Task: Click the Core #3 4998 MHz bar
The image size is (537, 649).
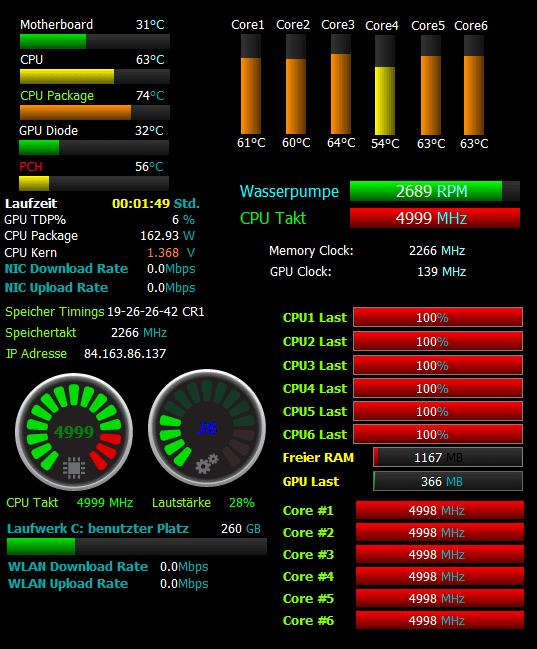Action: pos(440,554)
